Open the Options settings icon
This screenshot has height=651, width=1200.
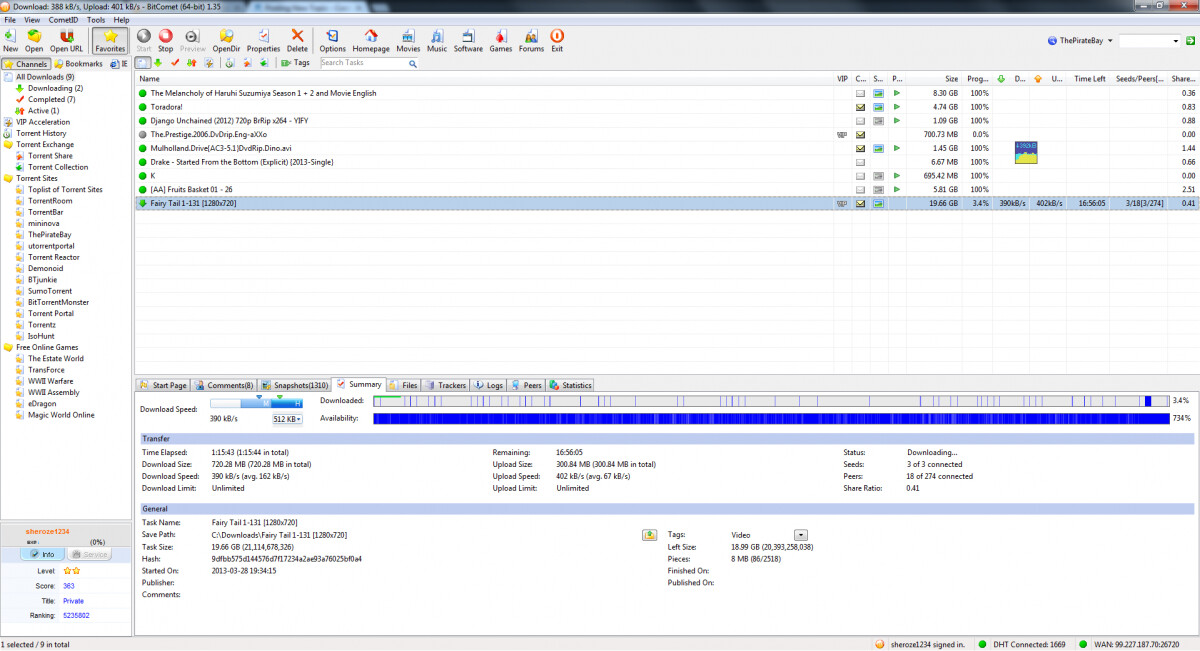[332, 40]
